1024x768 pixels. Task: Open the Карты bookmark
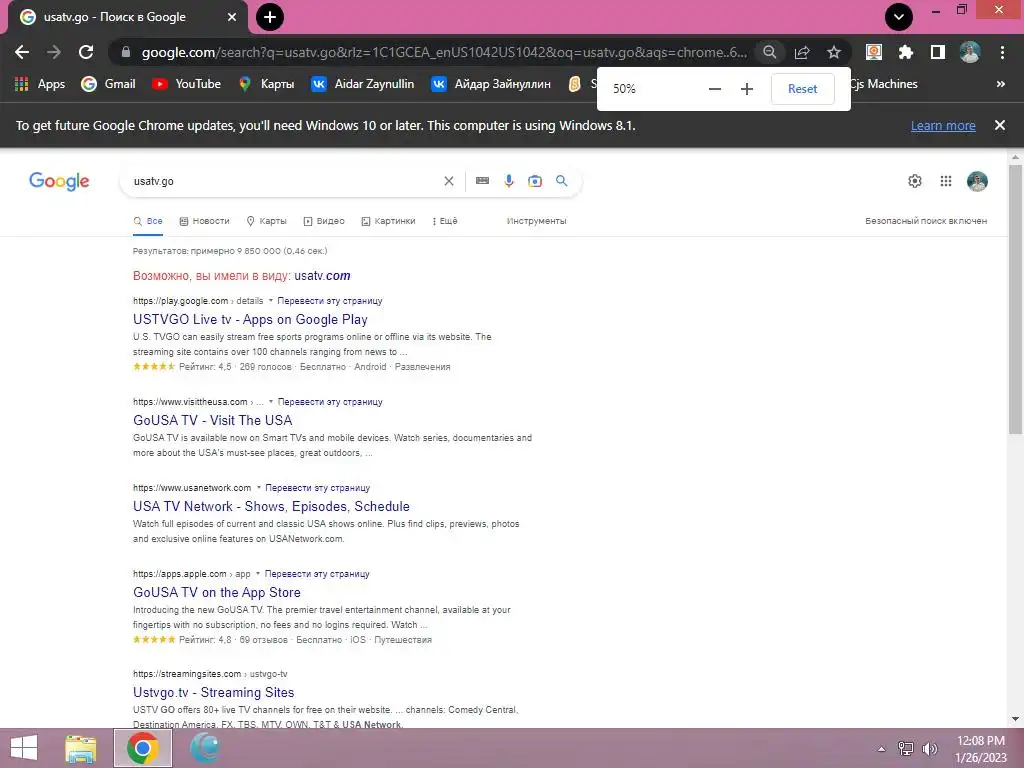pos(266,84)
